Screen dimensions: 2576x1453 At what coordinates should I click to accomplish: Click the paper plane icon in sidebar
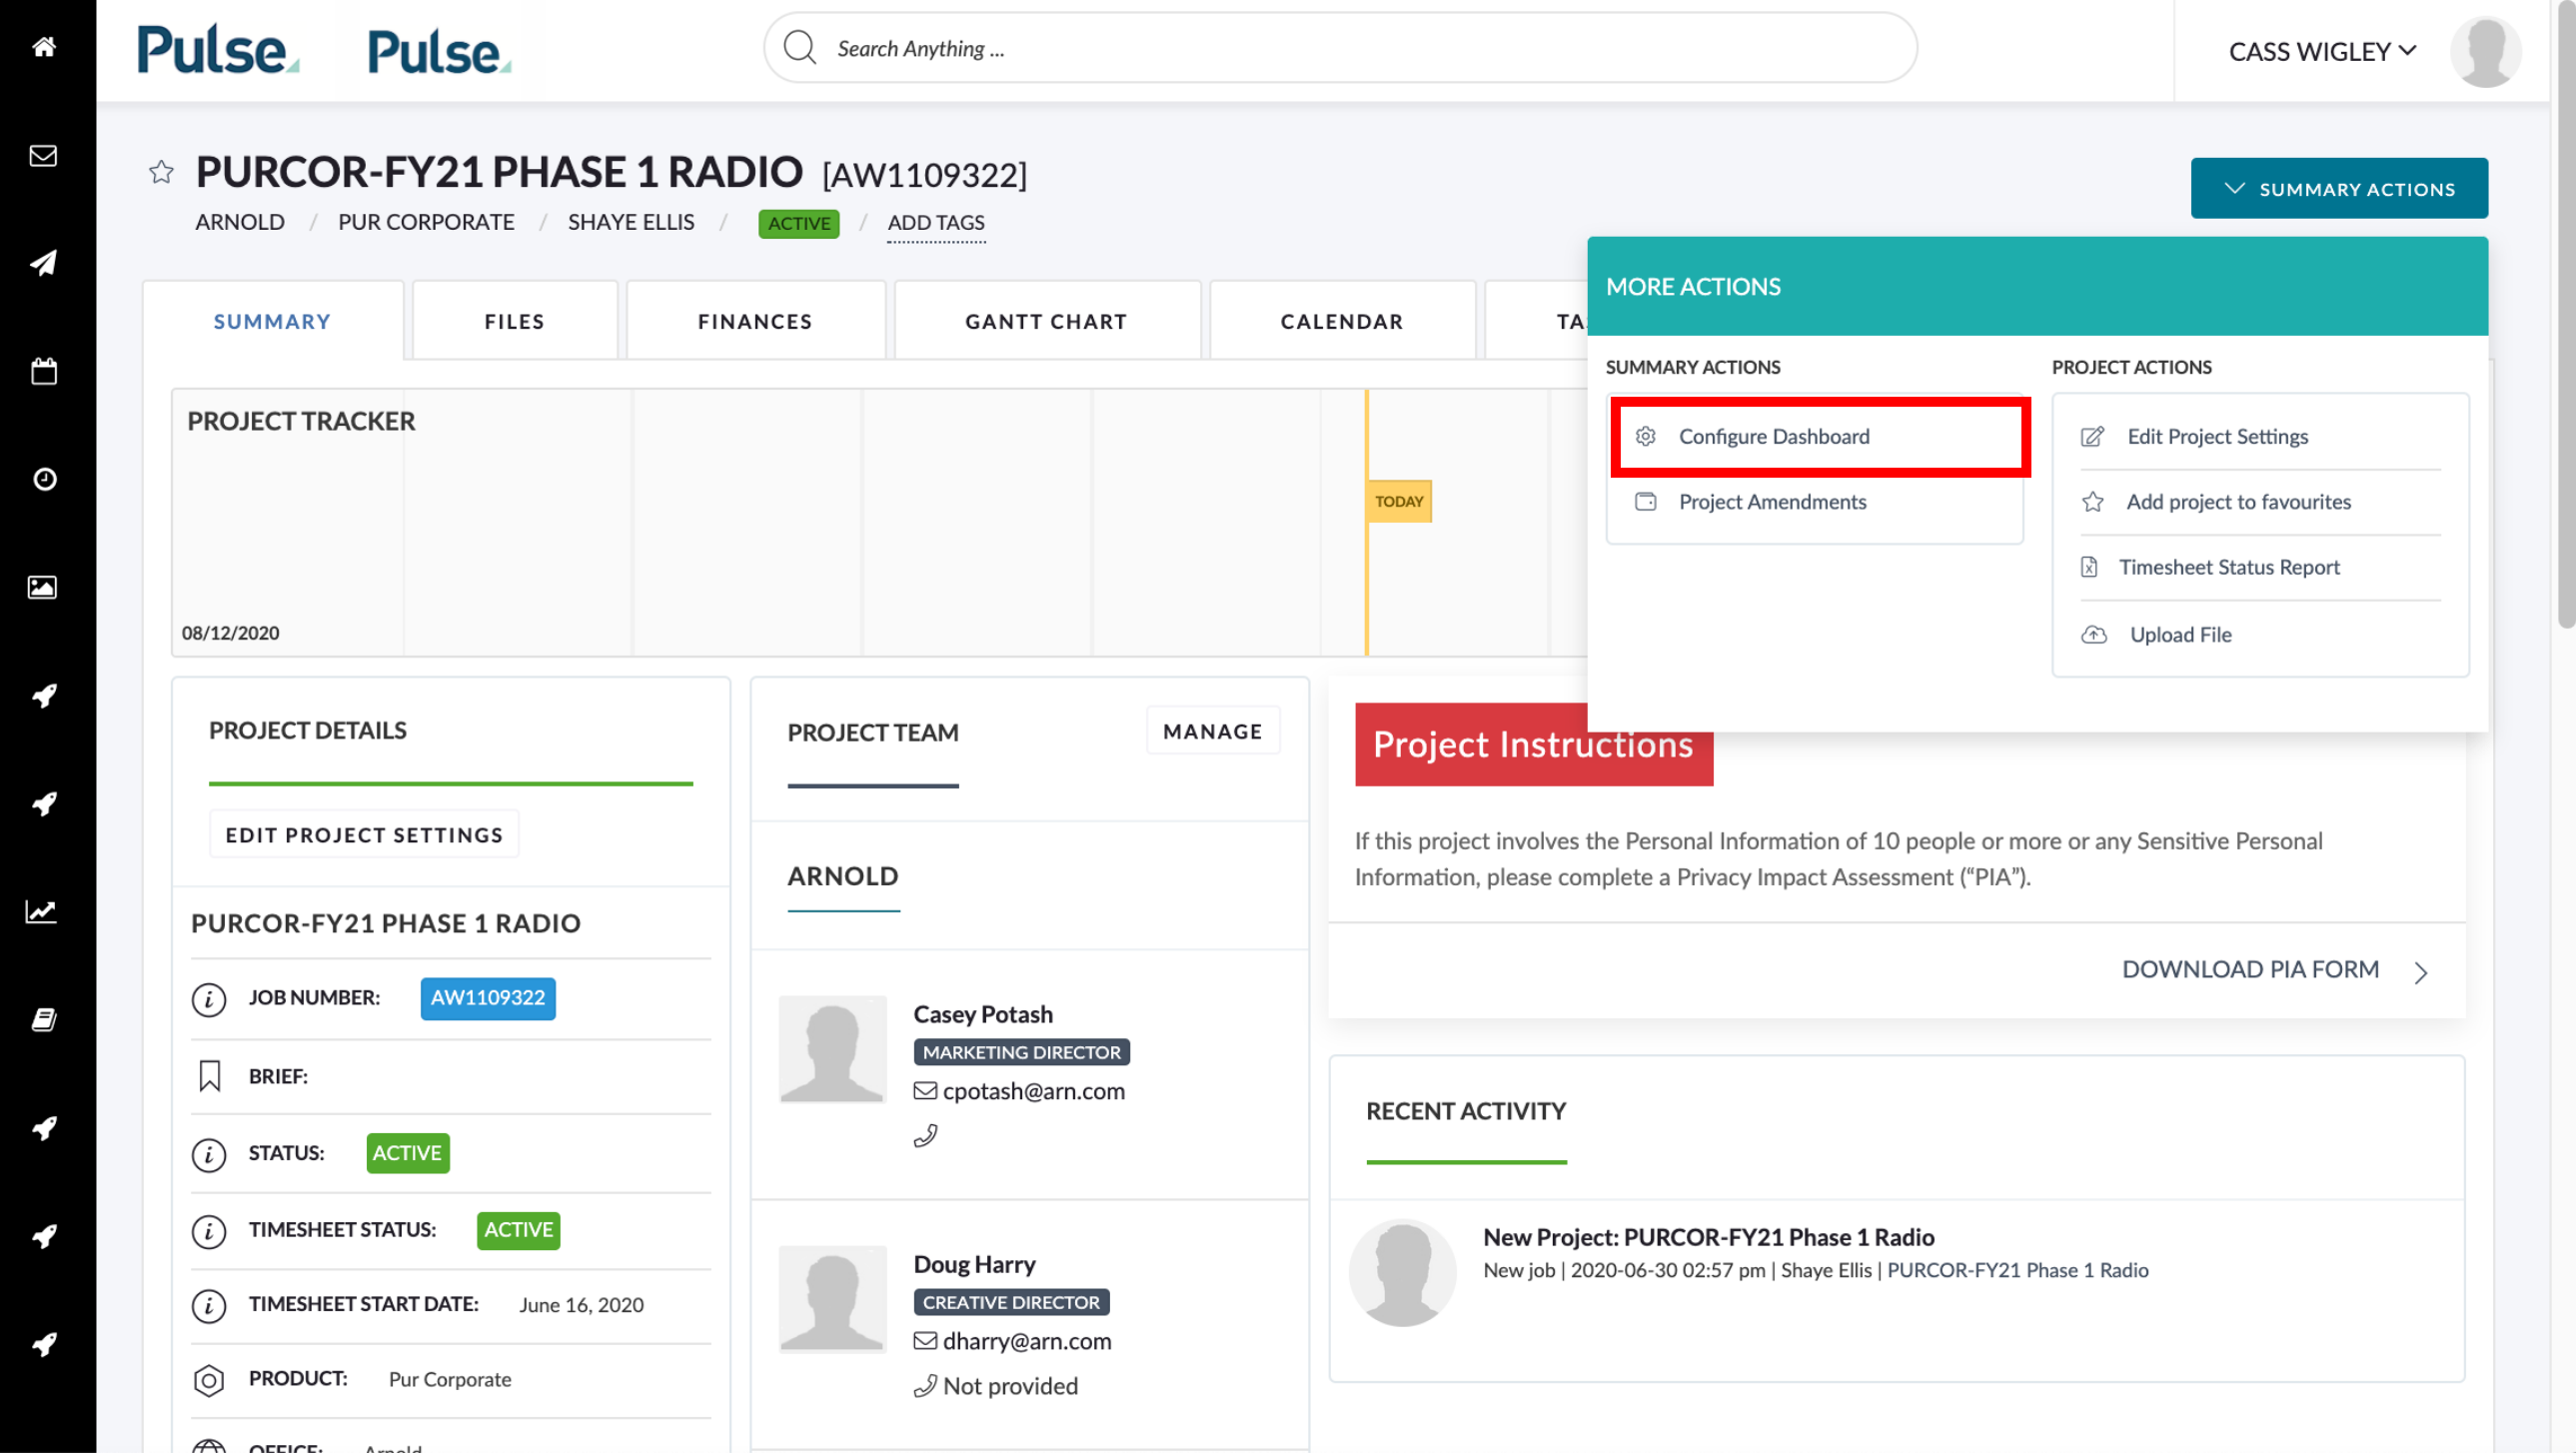pyautogui.click(x=43, y=262)
